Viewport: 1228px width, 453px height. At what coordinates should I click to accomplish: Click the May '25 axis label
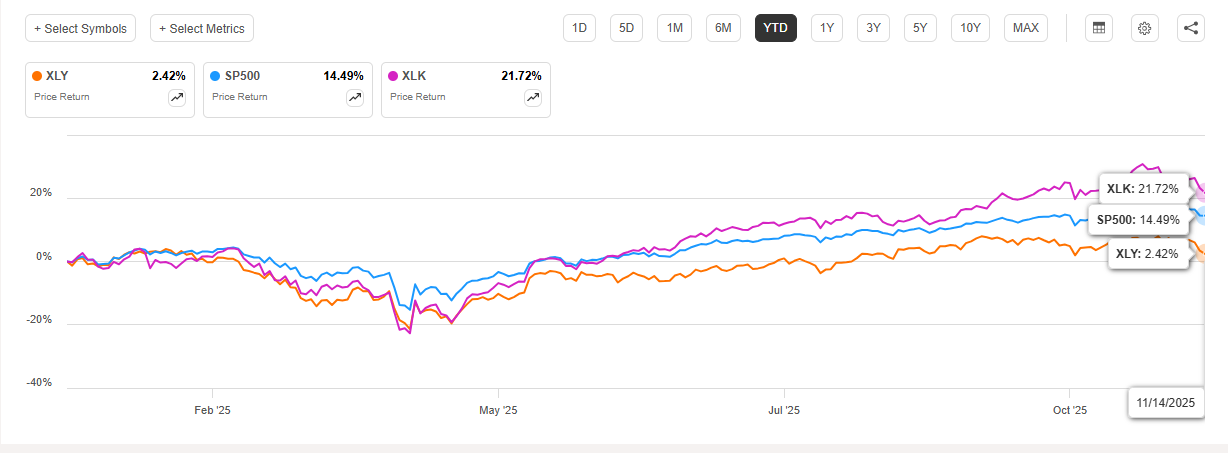click(498, 410)
